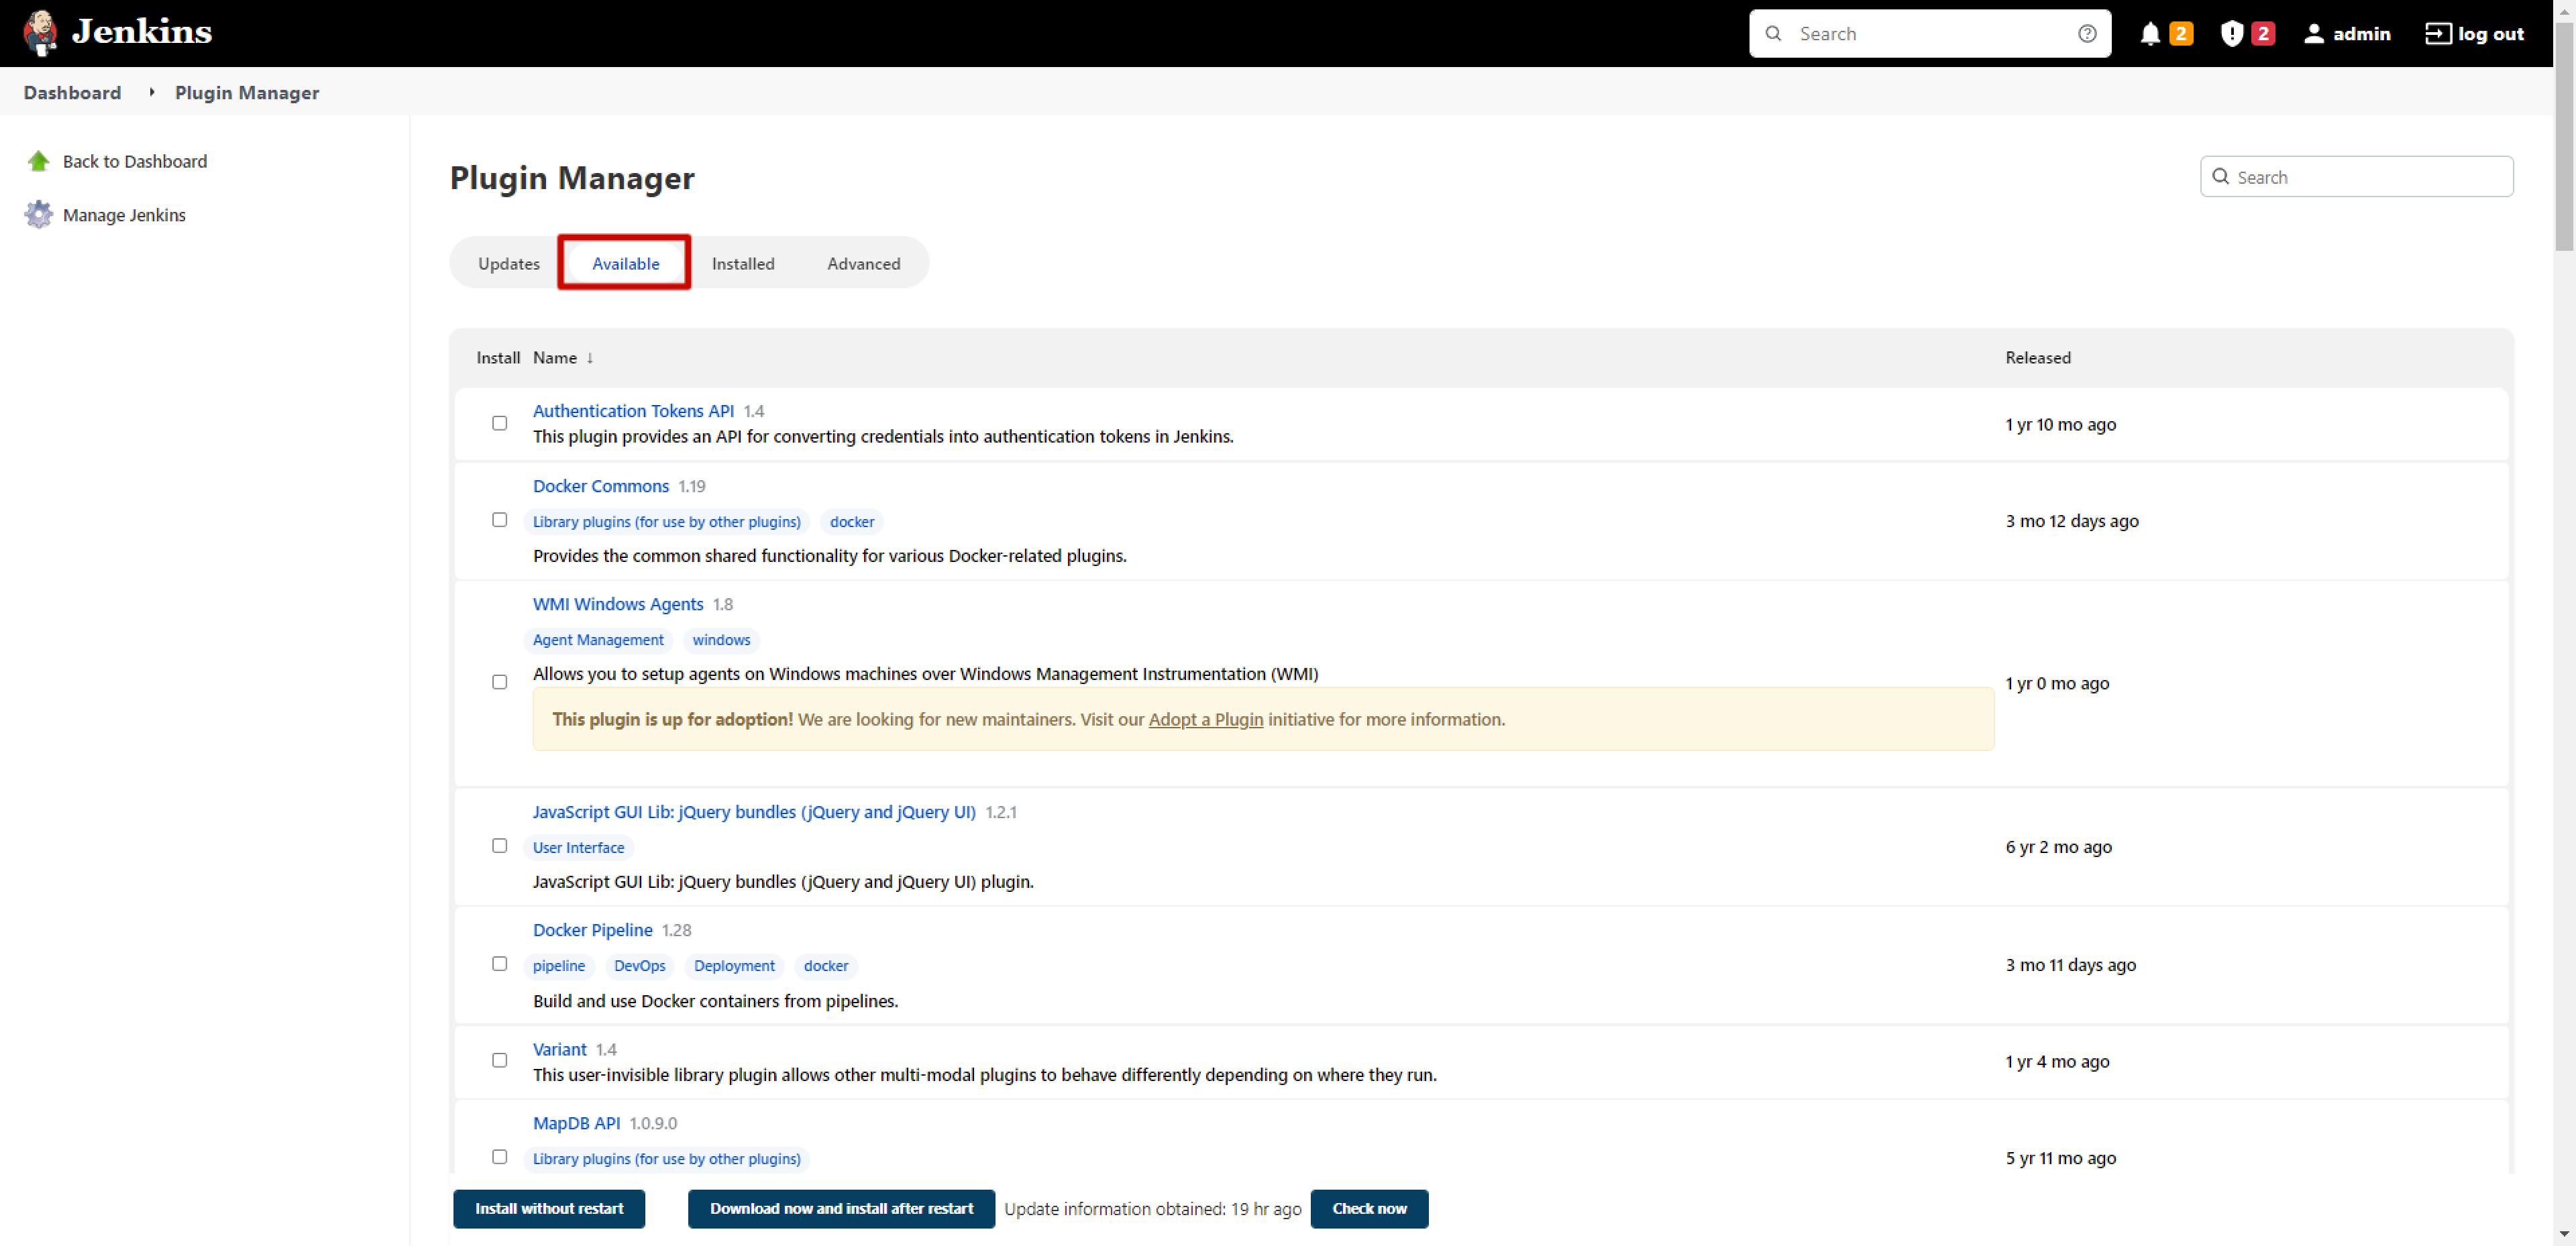Click the Check now button

(1369, 1208)
